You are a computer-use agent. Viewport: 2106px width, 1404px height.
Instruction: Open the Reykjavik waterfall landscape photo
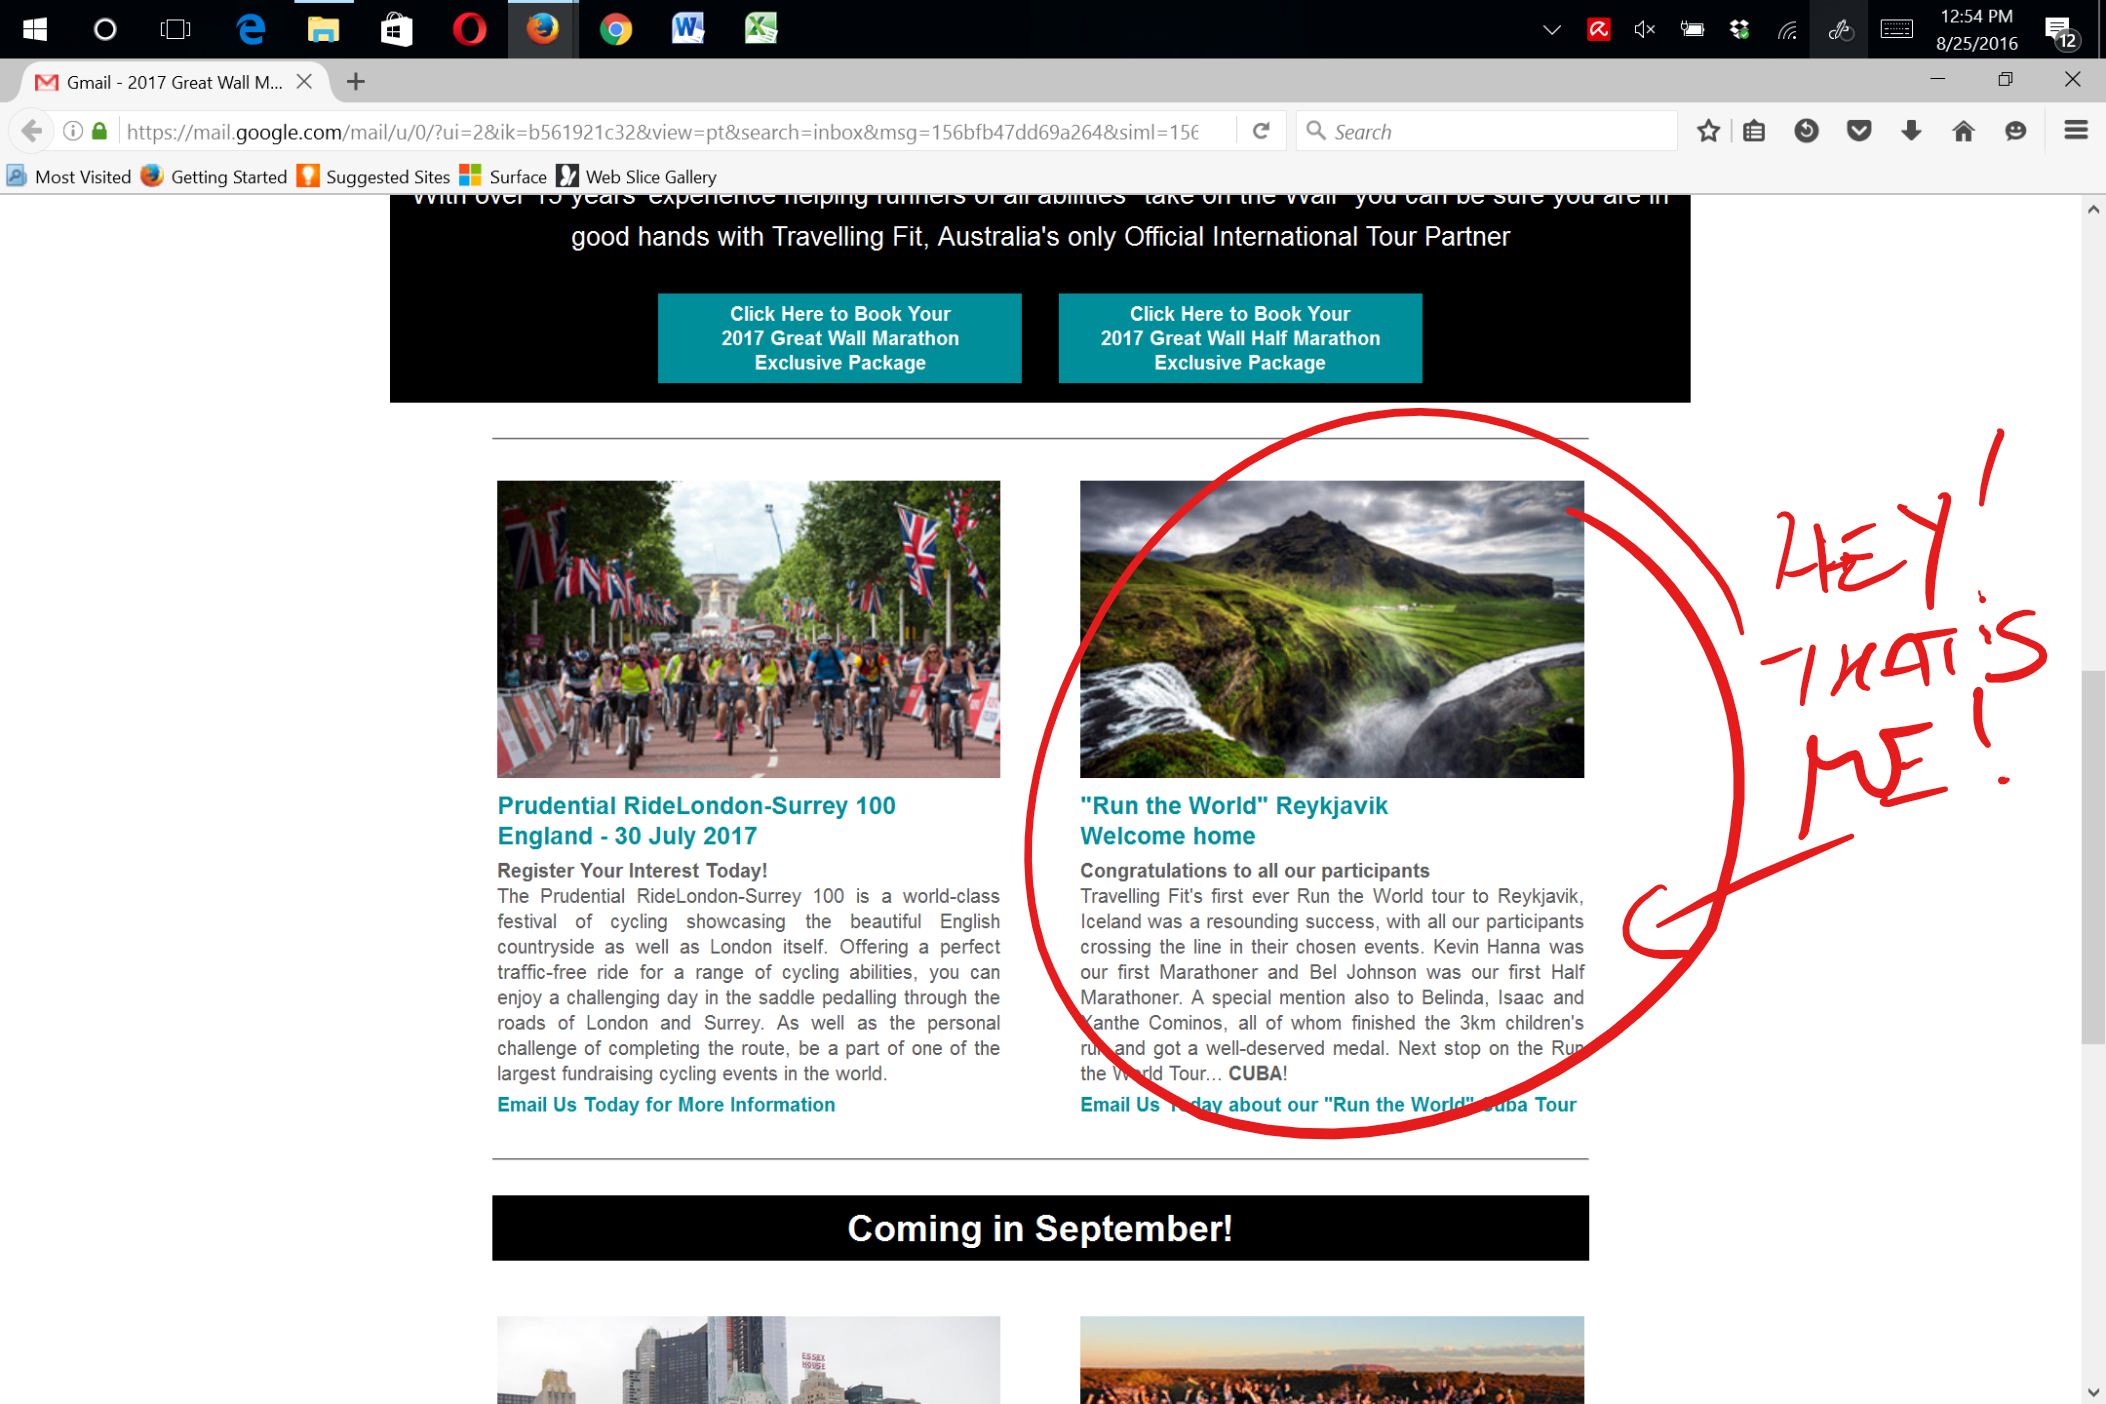1332,629
